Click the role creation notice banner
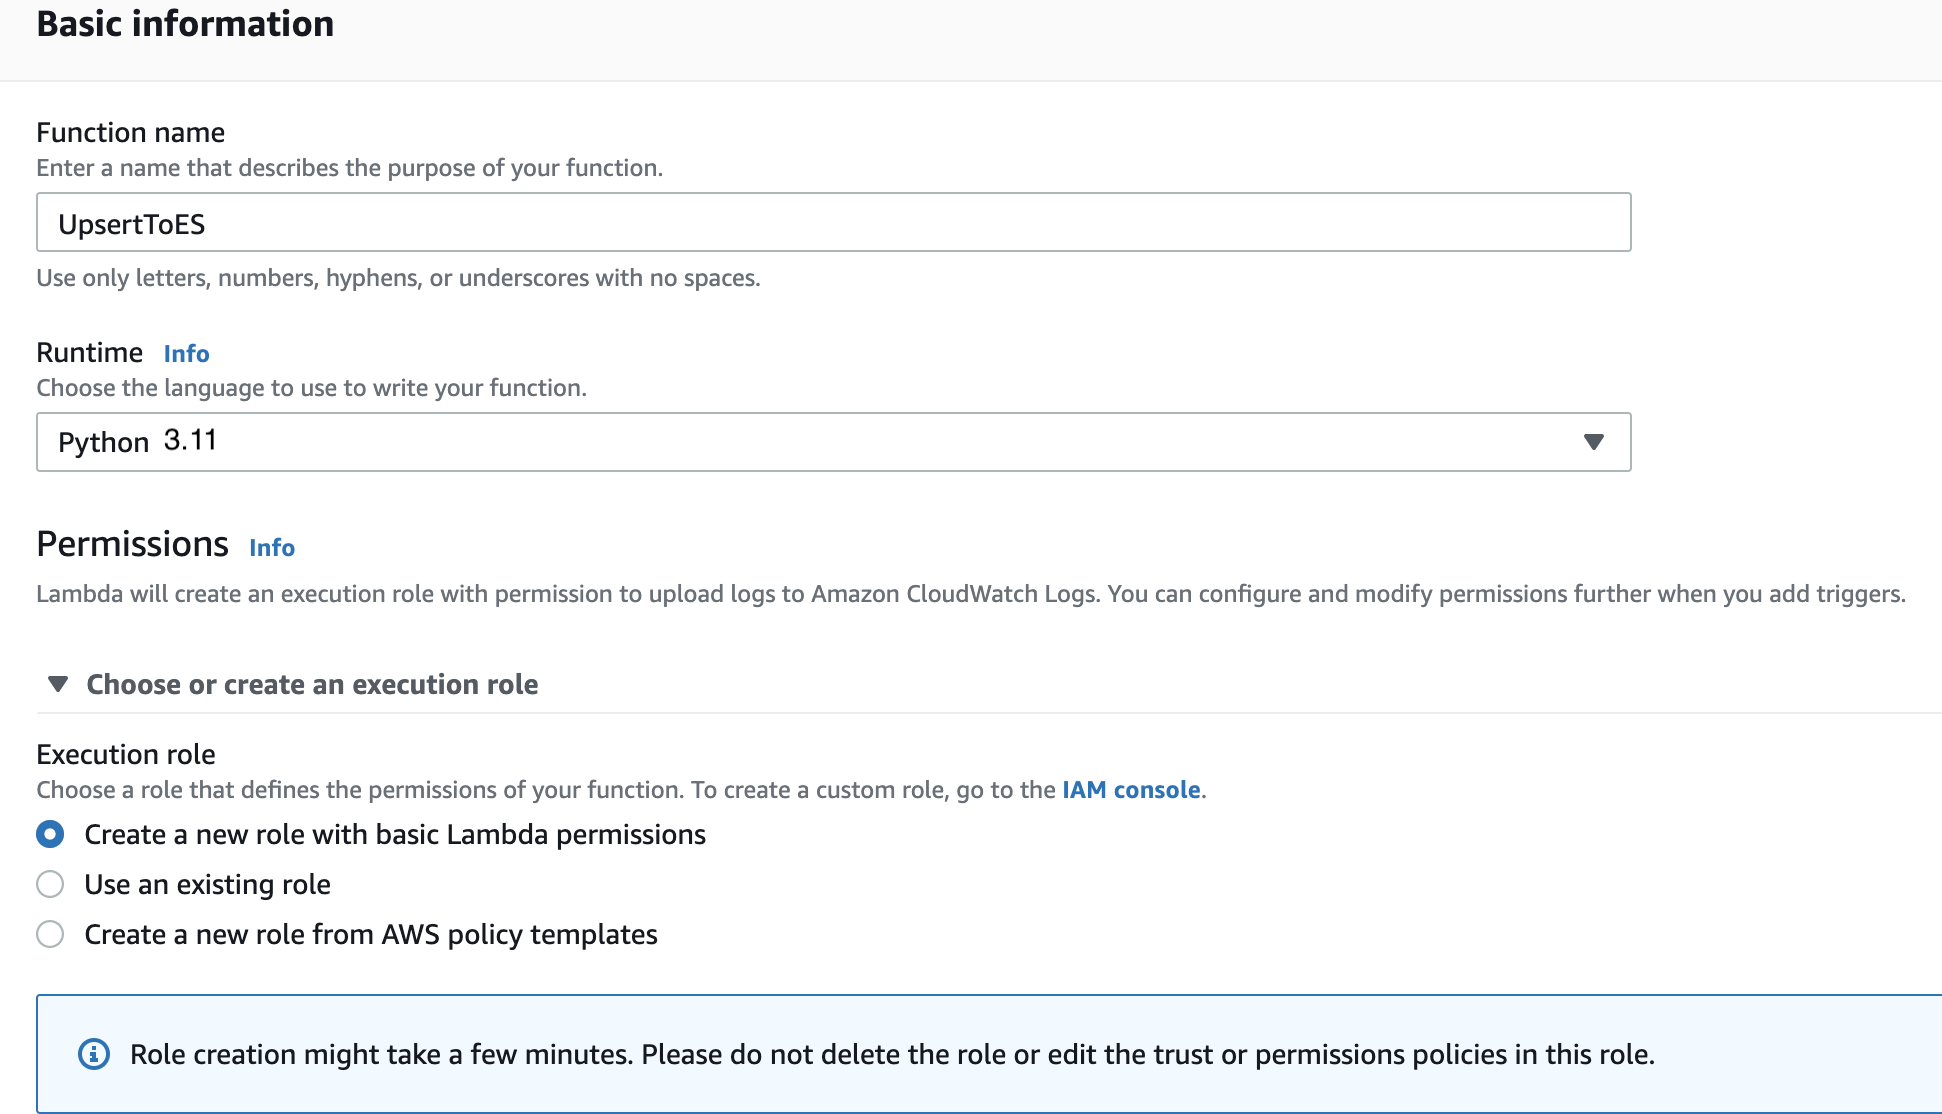 point(990,1054)
